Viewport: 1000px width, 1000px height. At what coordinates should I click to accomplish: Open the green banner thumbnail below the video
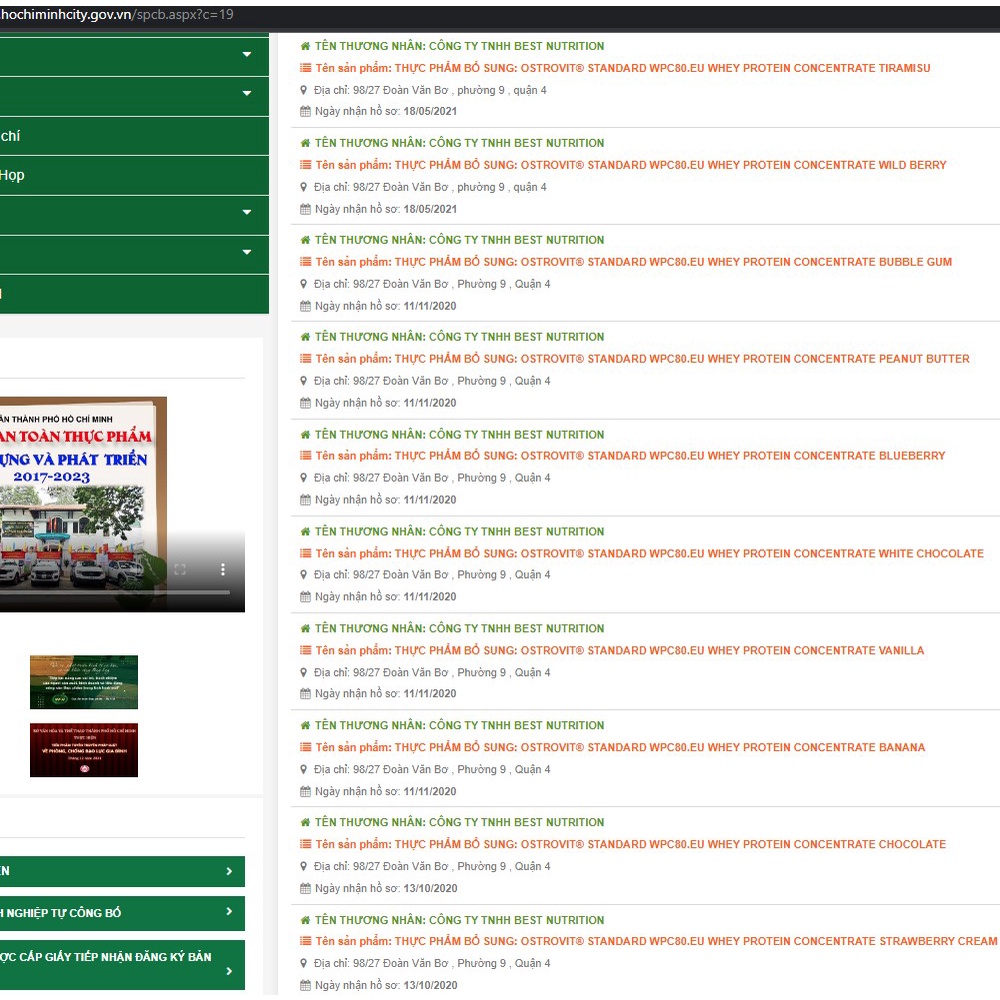tap(84, 682)
